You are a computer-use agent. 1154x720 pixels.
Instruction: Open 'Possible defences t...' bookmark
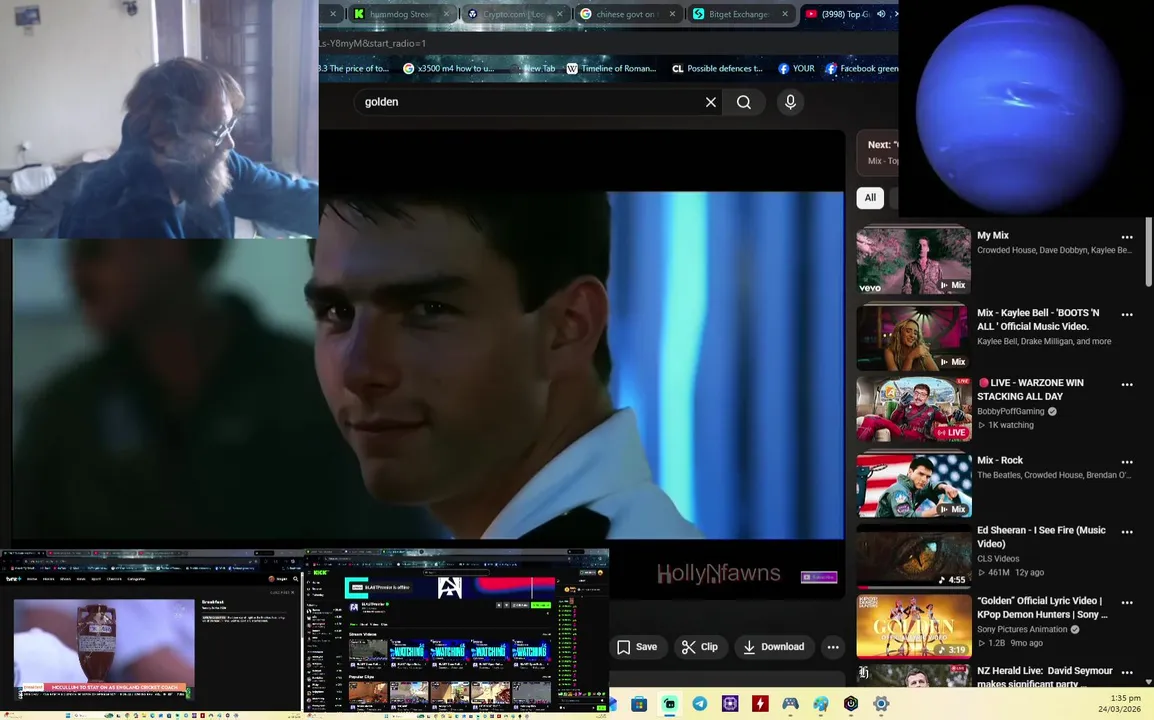(x=717, y=68)
